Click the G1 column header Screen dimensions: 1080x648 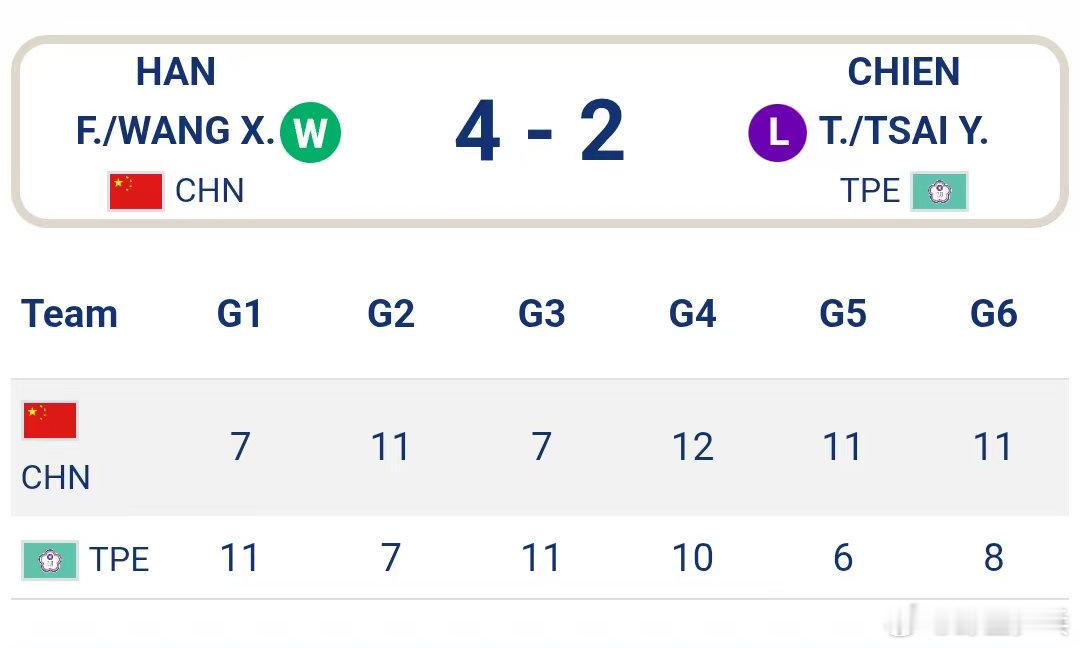tap(240, 314)
